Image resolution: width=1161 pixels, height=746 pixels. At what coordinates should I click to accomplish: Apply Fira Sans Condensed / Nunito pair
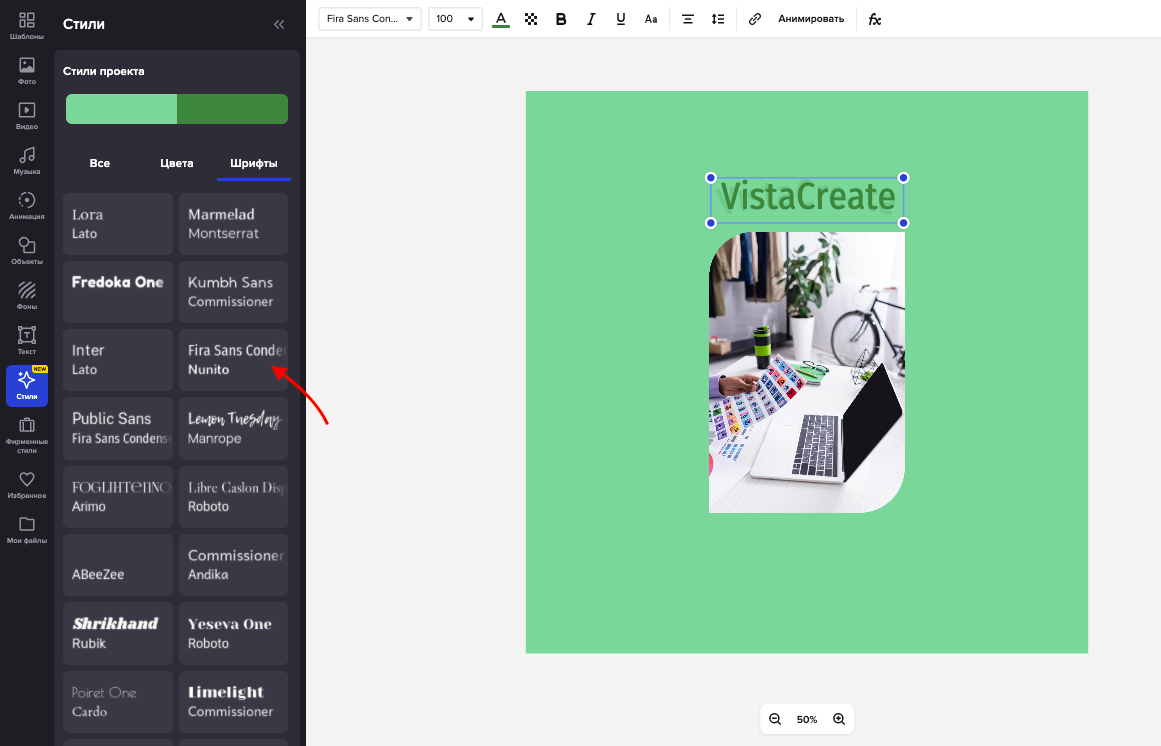[233, 360]
